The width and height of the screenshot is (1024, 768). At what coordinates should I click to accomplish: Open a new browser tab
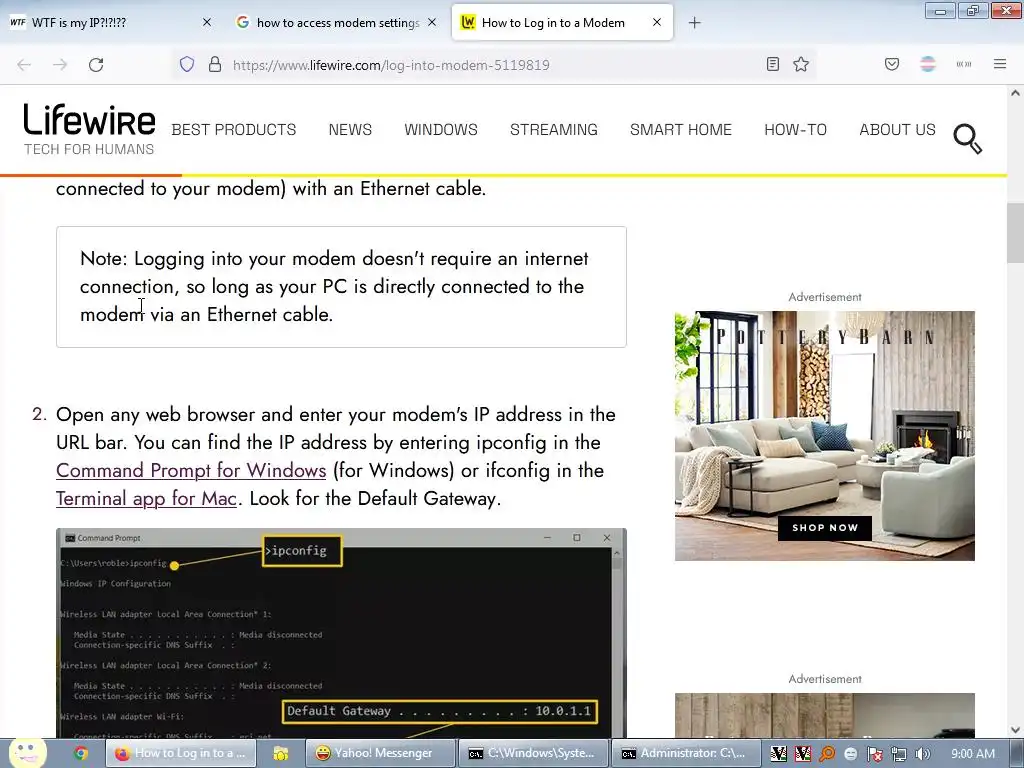(x=694, y=23)
